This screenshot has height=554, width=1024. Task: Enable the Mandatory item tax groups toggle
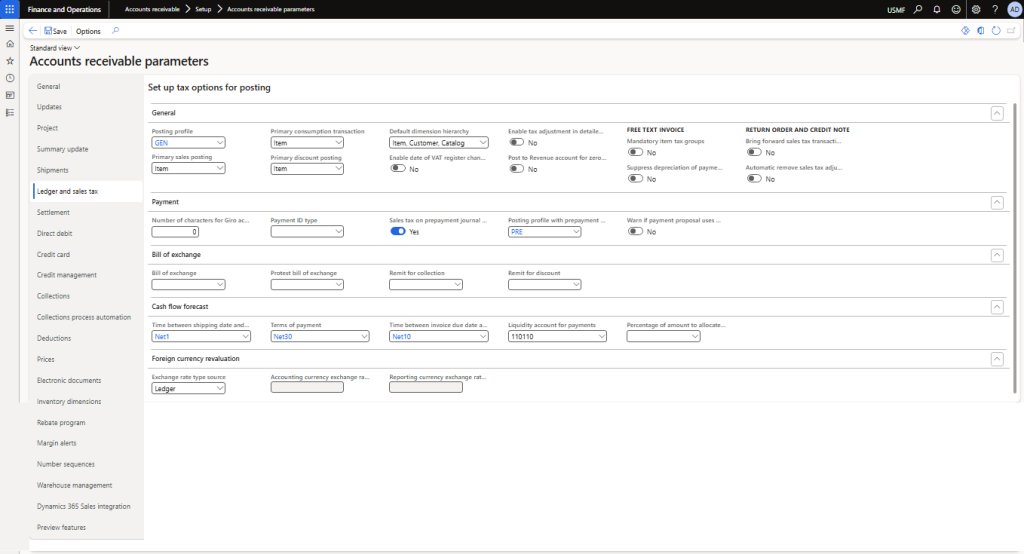(636, 153)
